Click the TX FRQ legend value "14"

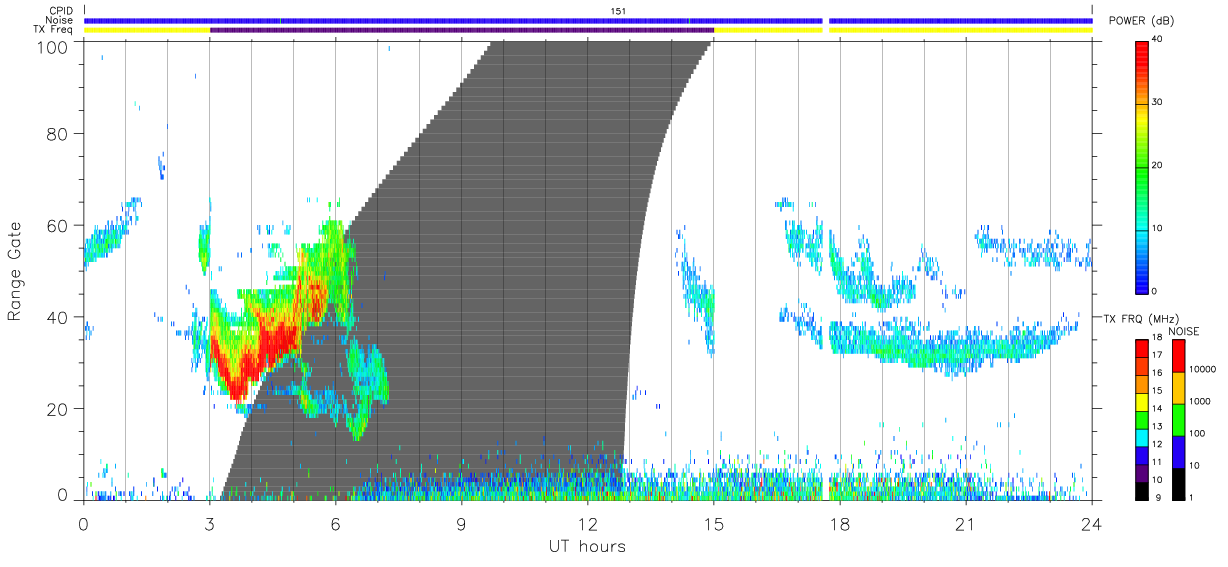coord(1156,408)
